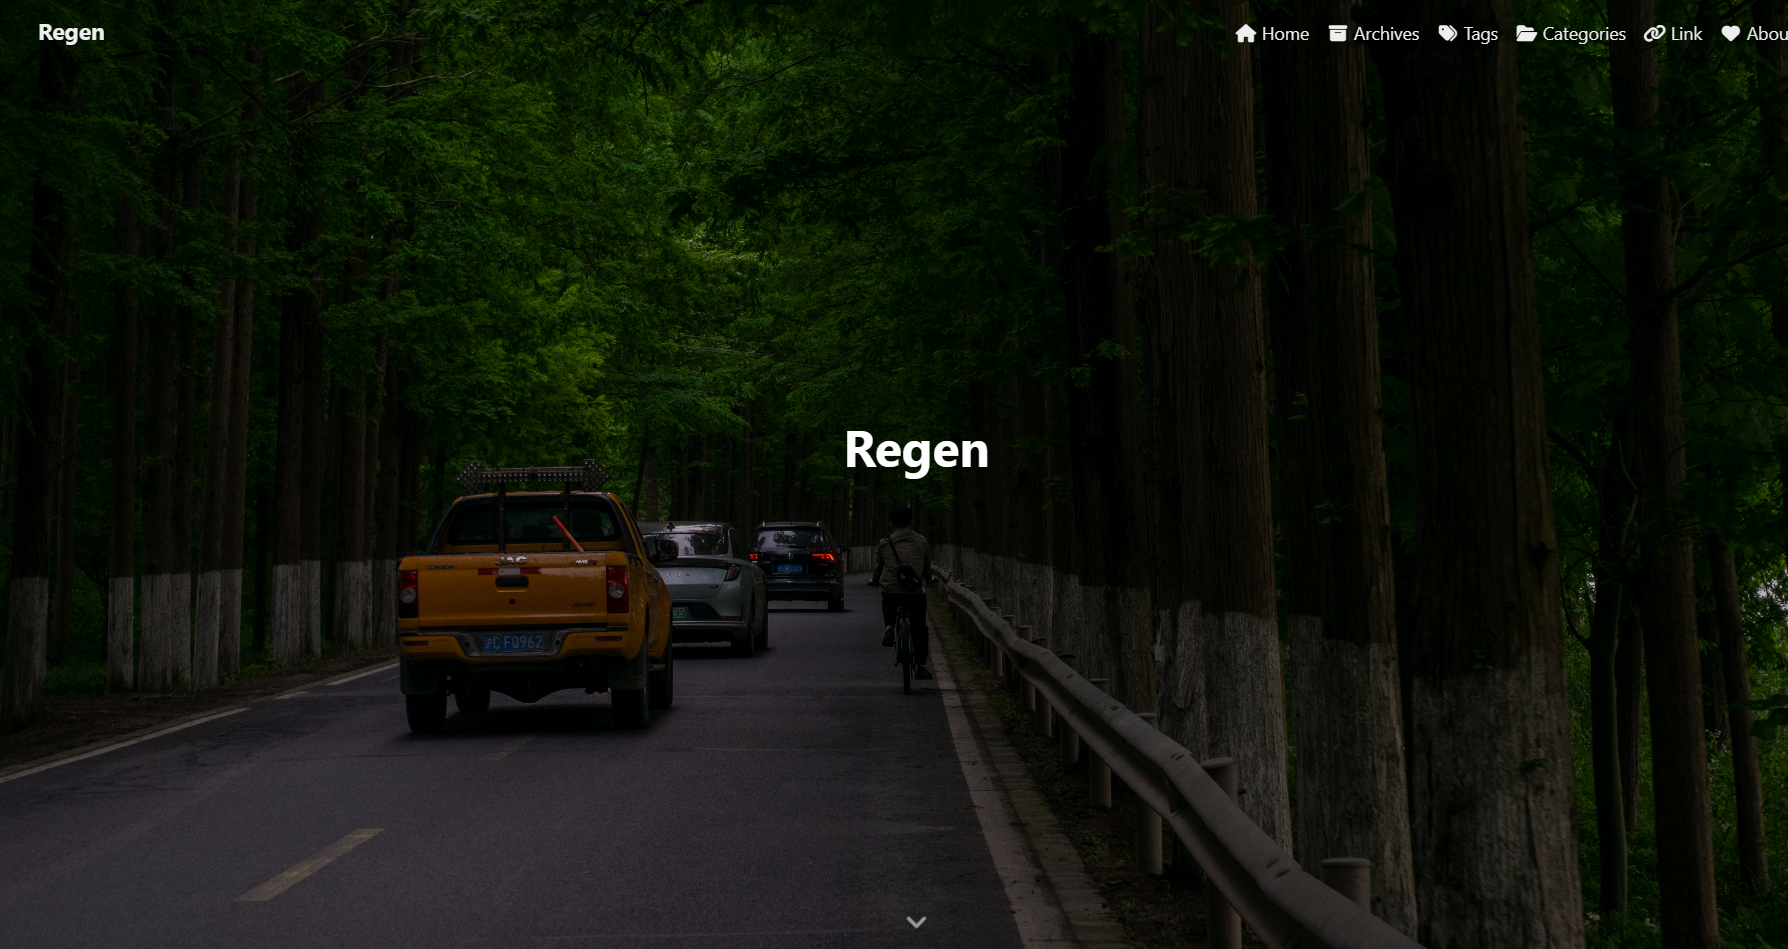The height and width of the screenshot is (949, 1788).
Task: Open the Categories menu item
Action: pos(1571,34)
